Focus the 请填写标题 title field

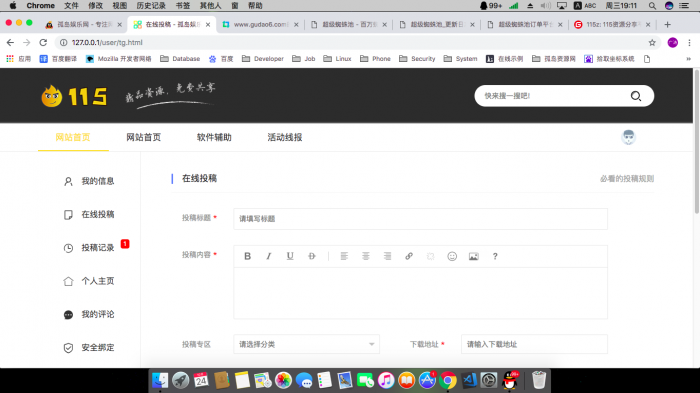tap(420, 219)
